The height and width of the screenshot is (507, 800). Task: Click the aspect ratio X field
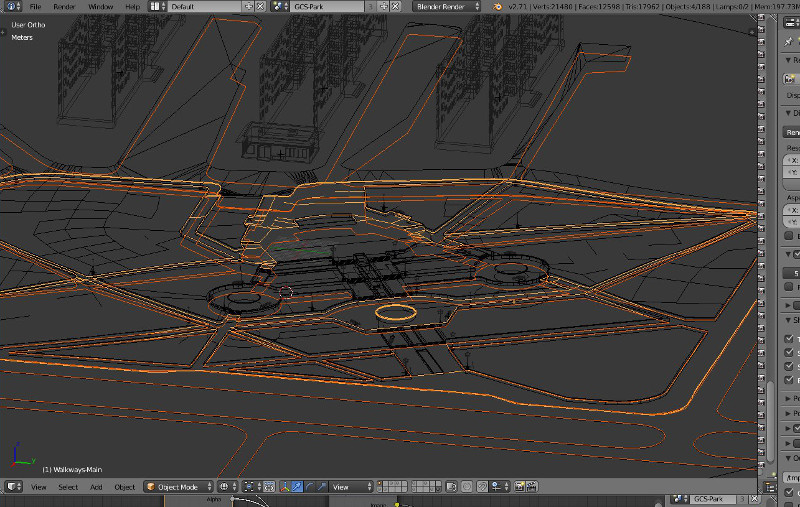click(x=791, y=210)
